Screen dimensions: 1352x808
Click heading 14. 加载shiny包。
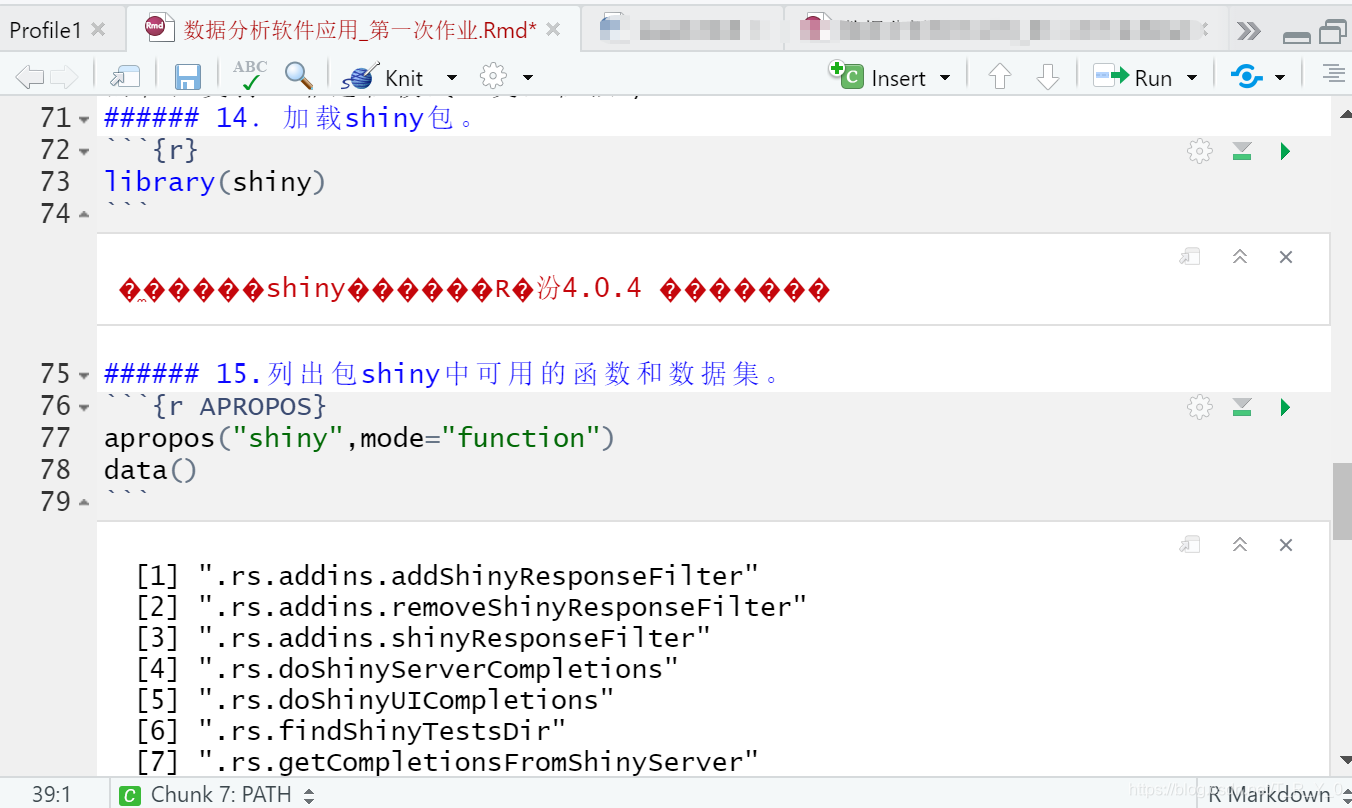[292, 118]
